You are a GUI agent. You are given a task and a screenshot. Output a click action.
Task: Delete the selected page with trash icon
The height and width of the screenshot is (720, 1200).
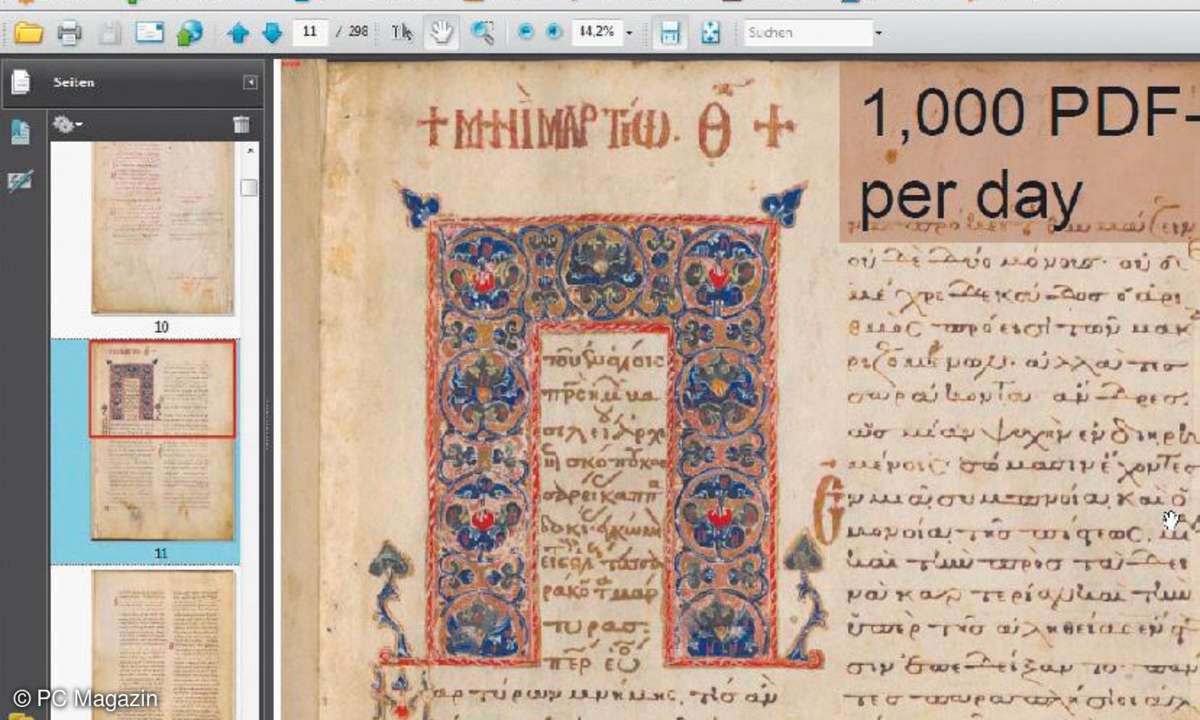(x=241, y=124)
